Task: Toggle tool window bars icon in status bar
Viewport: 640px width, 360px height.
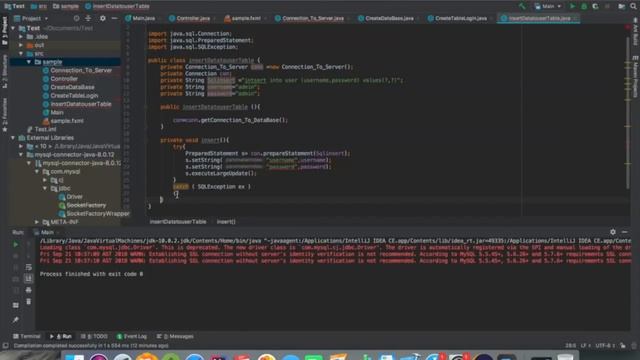Action: coord(5,346)
